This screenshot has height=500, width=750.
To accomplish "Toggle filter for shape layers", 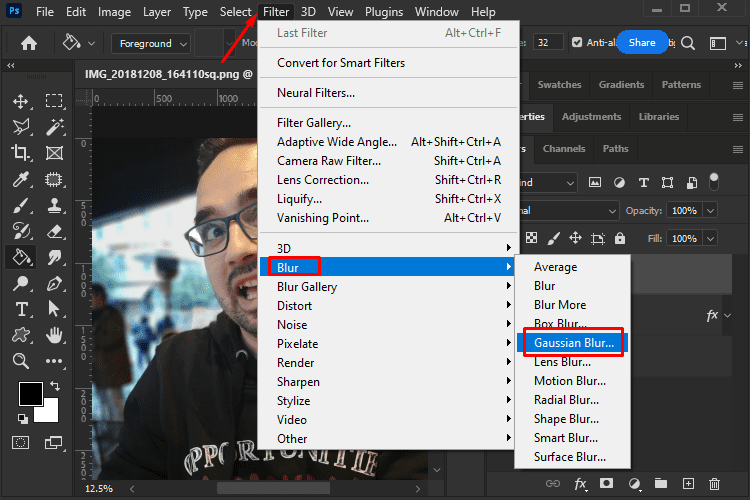I will [x=667, y=182].
